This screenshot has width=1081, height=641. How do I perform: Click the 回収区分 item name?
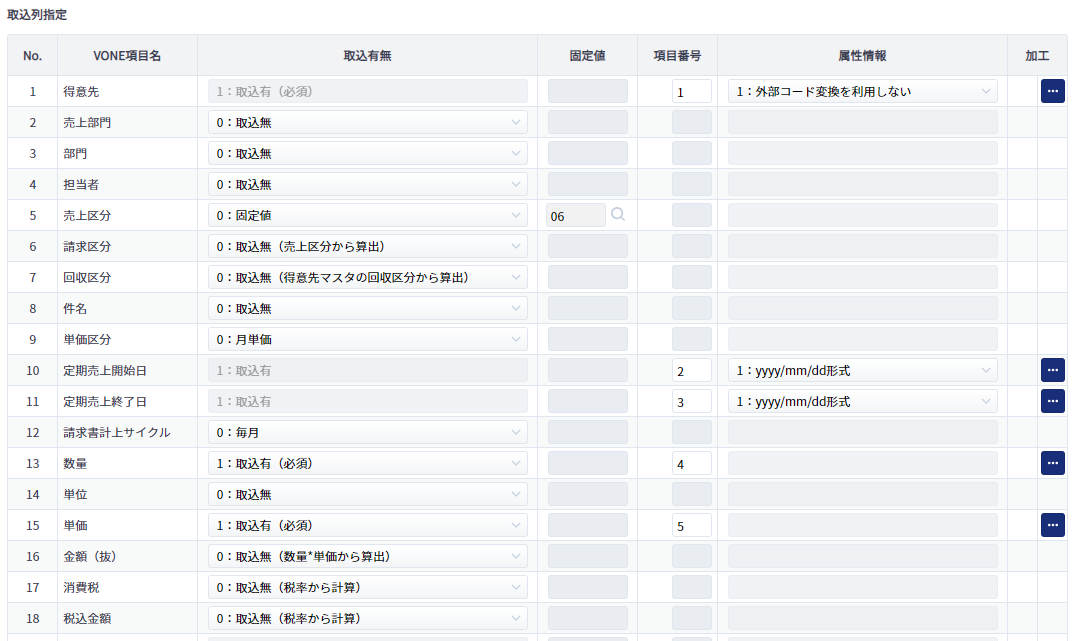coord(87,277)
